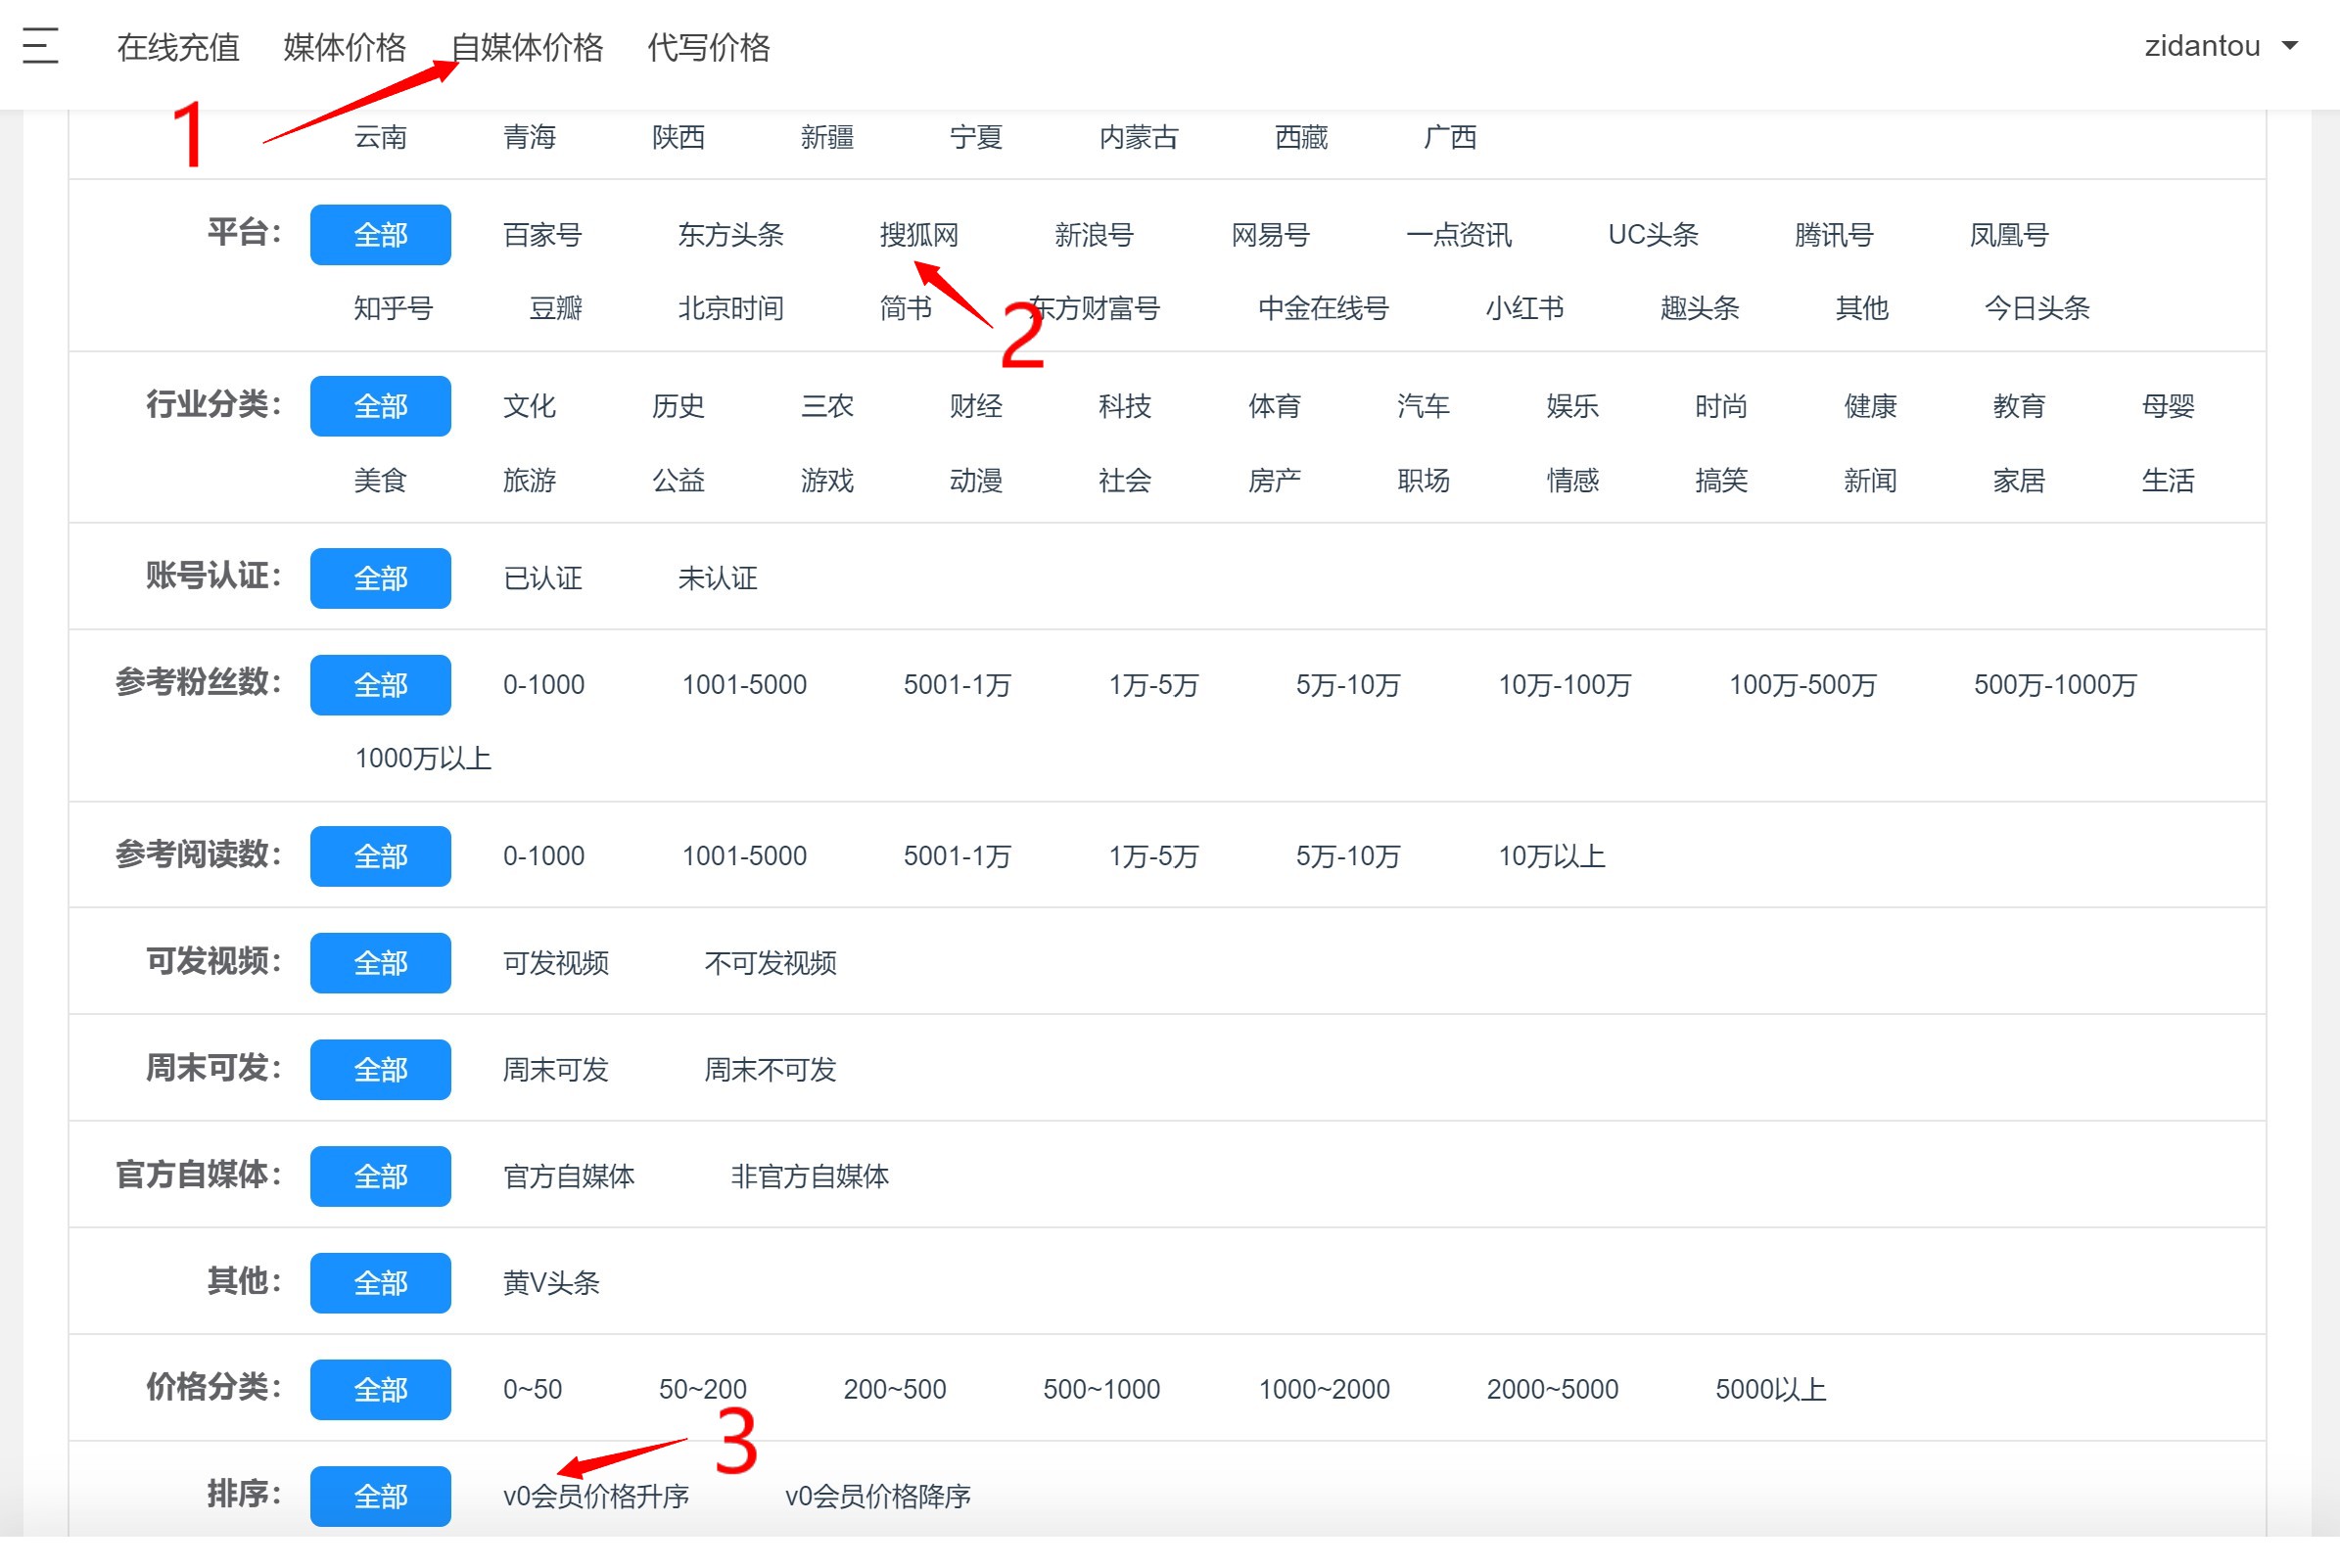Select 全部 in the 行业分类 row

tap(380, 406)
